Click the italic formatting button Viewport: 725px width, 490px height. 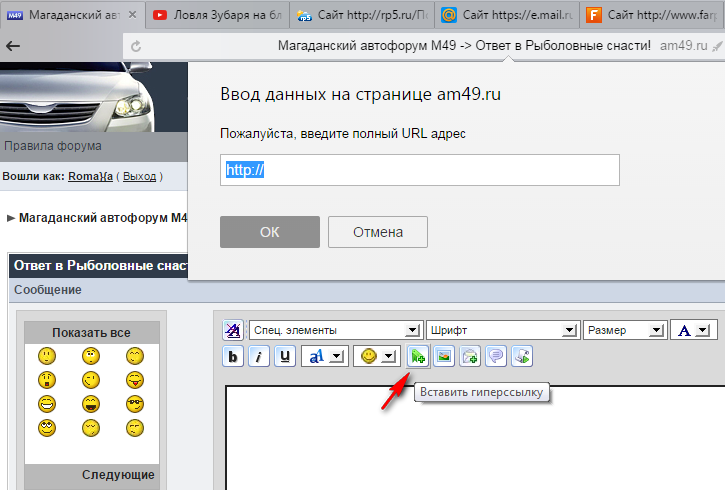pyautogui.click(x=259, y=356)
